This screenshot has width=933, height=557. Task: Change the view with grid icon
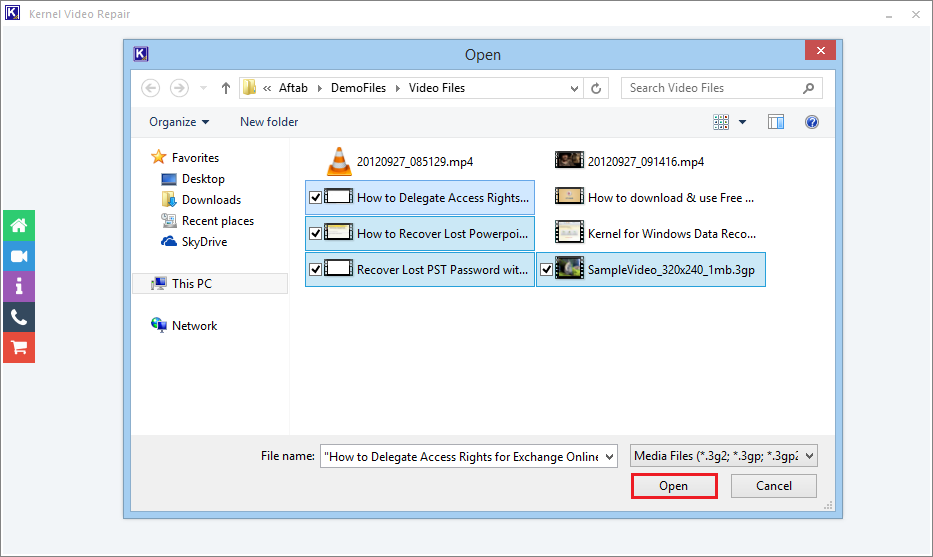721,122
